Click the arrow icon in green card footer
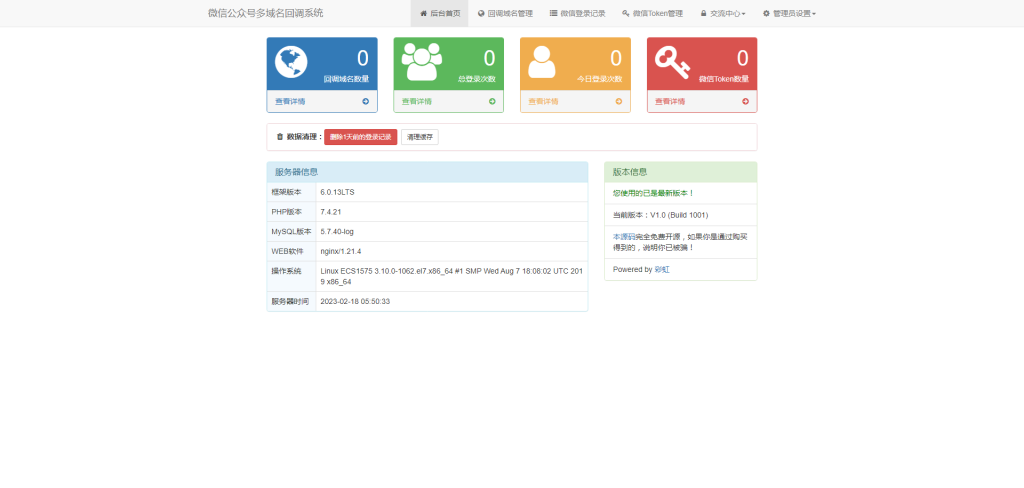This screenshot has width=1024, height=488. point(492,101)
